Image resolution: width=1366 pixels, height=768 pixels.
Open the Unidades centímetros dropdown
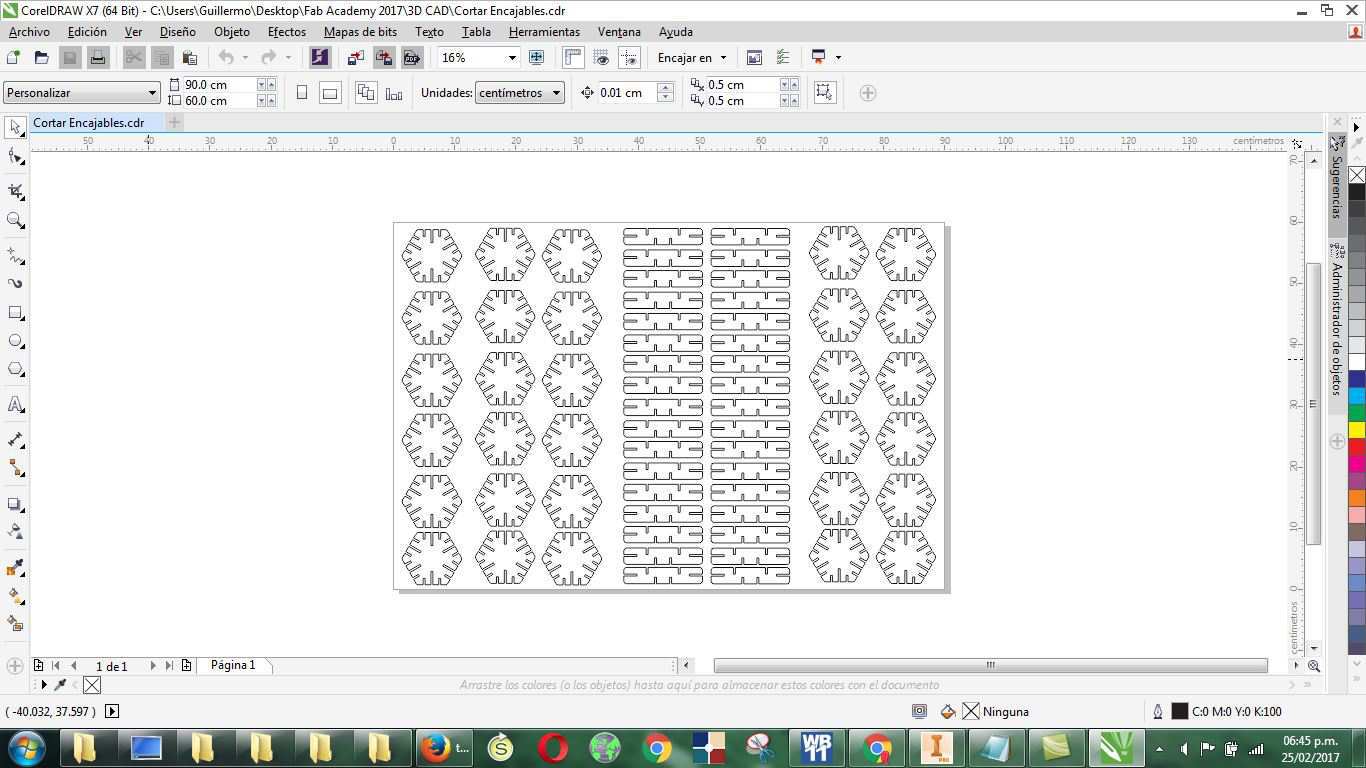tap(556, 93)
